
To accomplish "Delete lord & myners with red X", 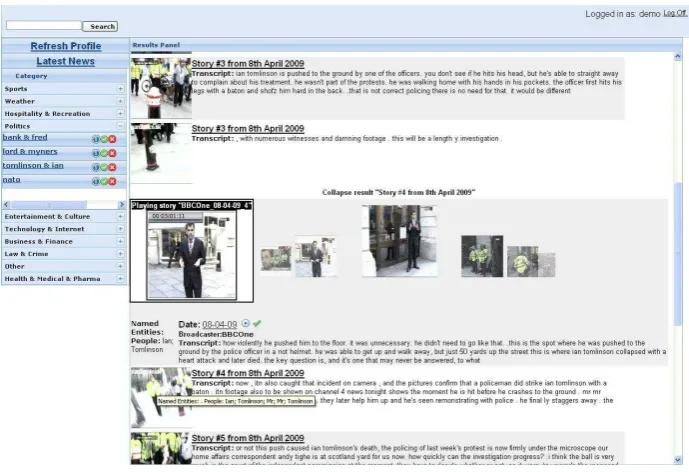I will 112,153.
